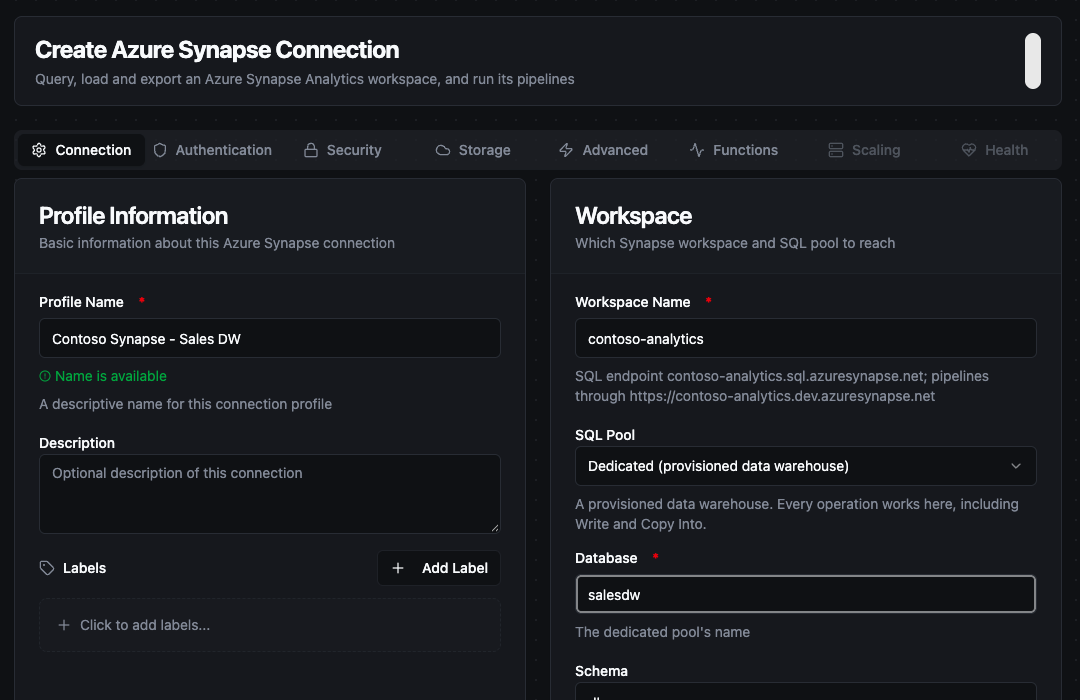Screen dimensions: 1080x700
Task: Click the gear icon on Connection tab
Action: pyautogui.click(x=39, y=150)
